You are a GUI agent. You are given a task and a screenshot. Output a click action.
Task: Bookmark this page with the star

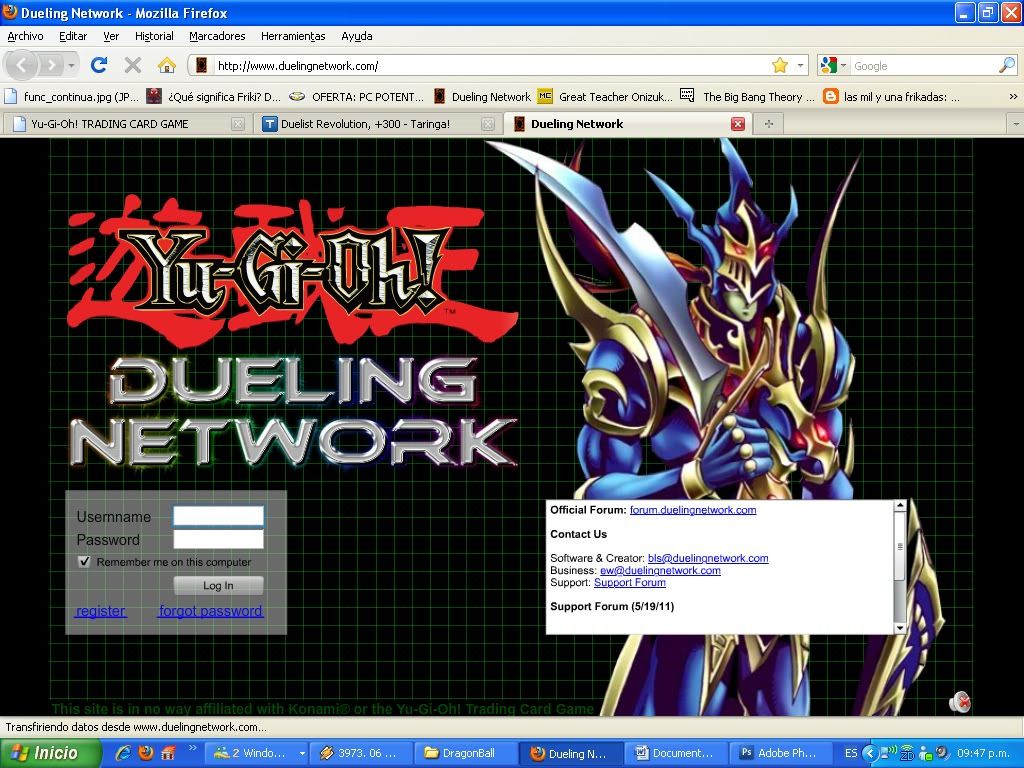pyautogui.click(x=780, y=65)
